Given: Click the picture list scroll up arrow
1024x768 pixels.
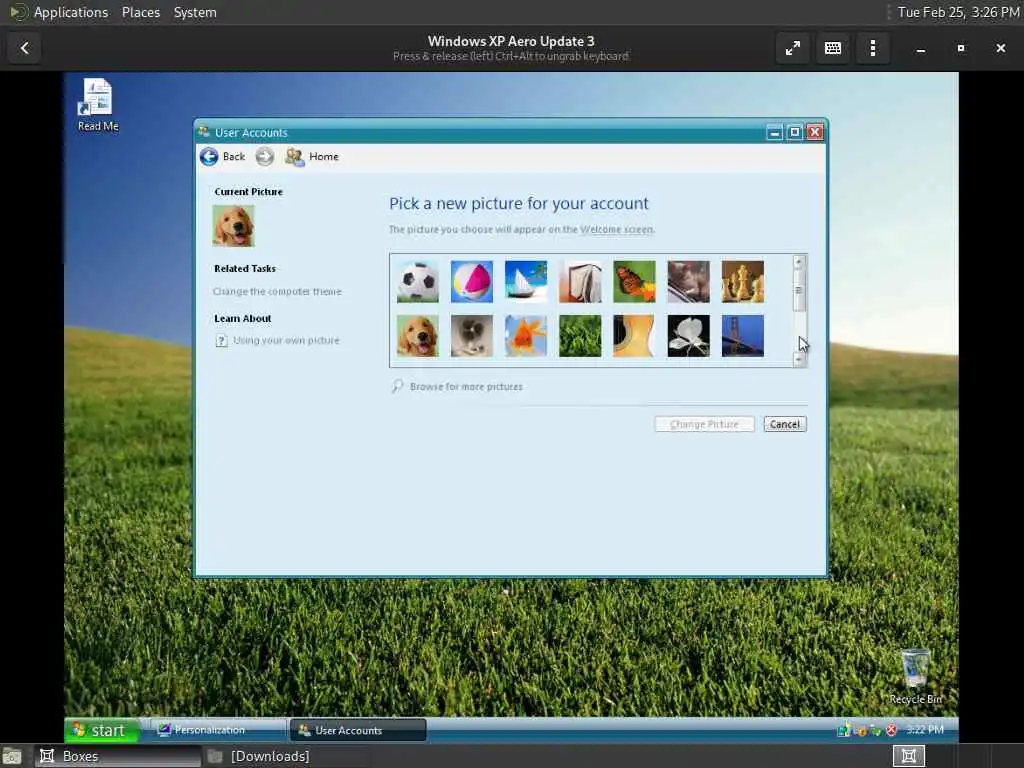Looking at the screenshot, I should click(798, 262).
